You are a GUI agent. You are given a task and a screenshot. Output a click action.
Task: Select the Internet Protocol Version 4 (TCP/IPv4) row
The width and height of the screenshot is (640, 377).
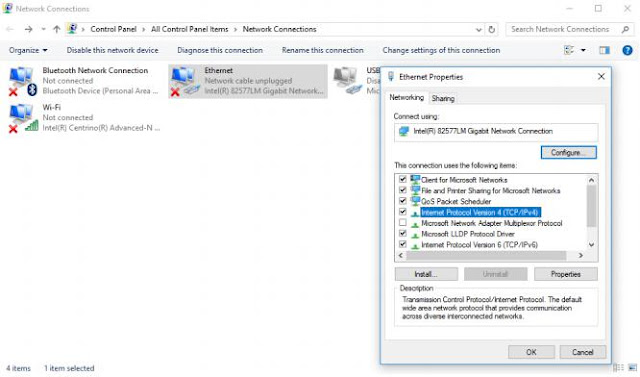pyautogui.click(x=480, y=212)
